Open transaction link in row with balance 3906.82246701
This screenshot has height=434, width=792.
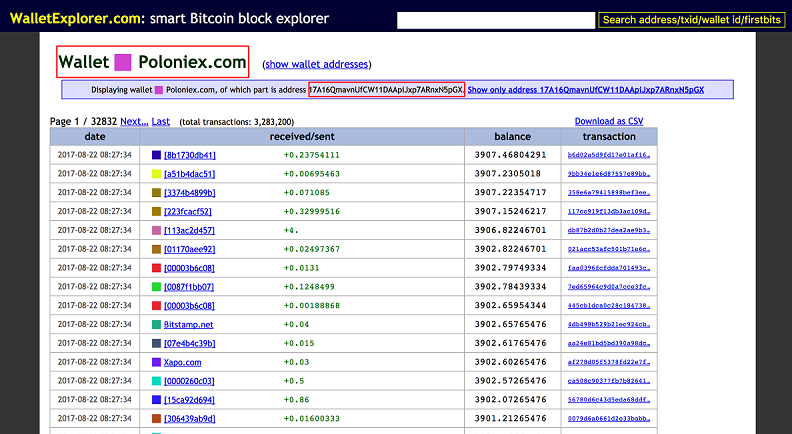pos(609,230)
